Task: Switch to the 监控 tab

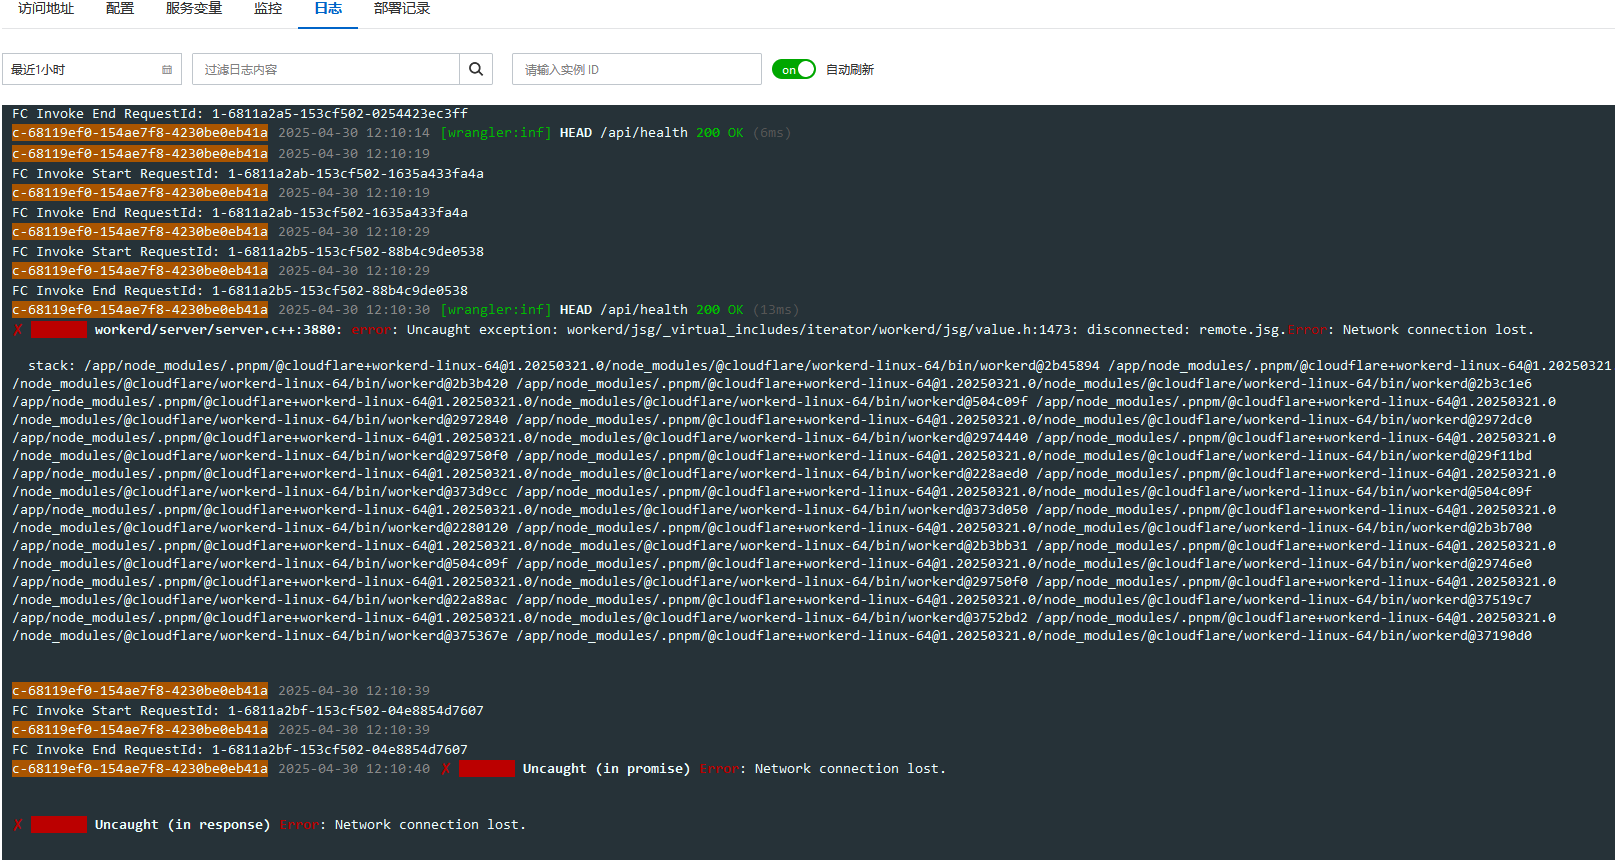Action: click(268, 9)
